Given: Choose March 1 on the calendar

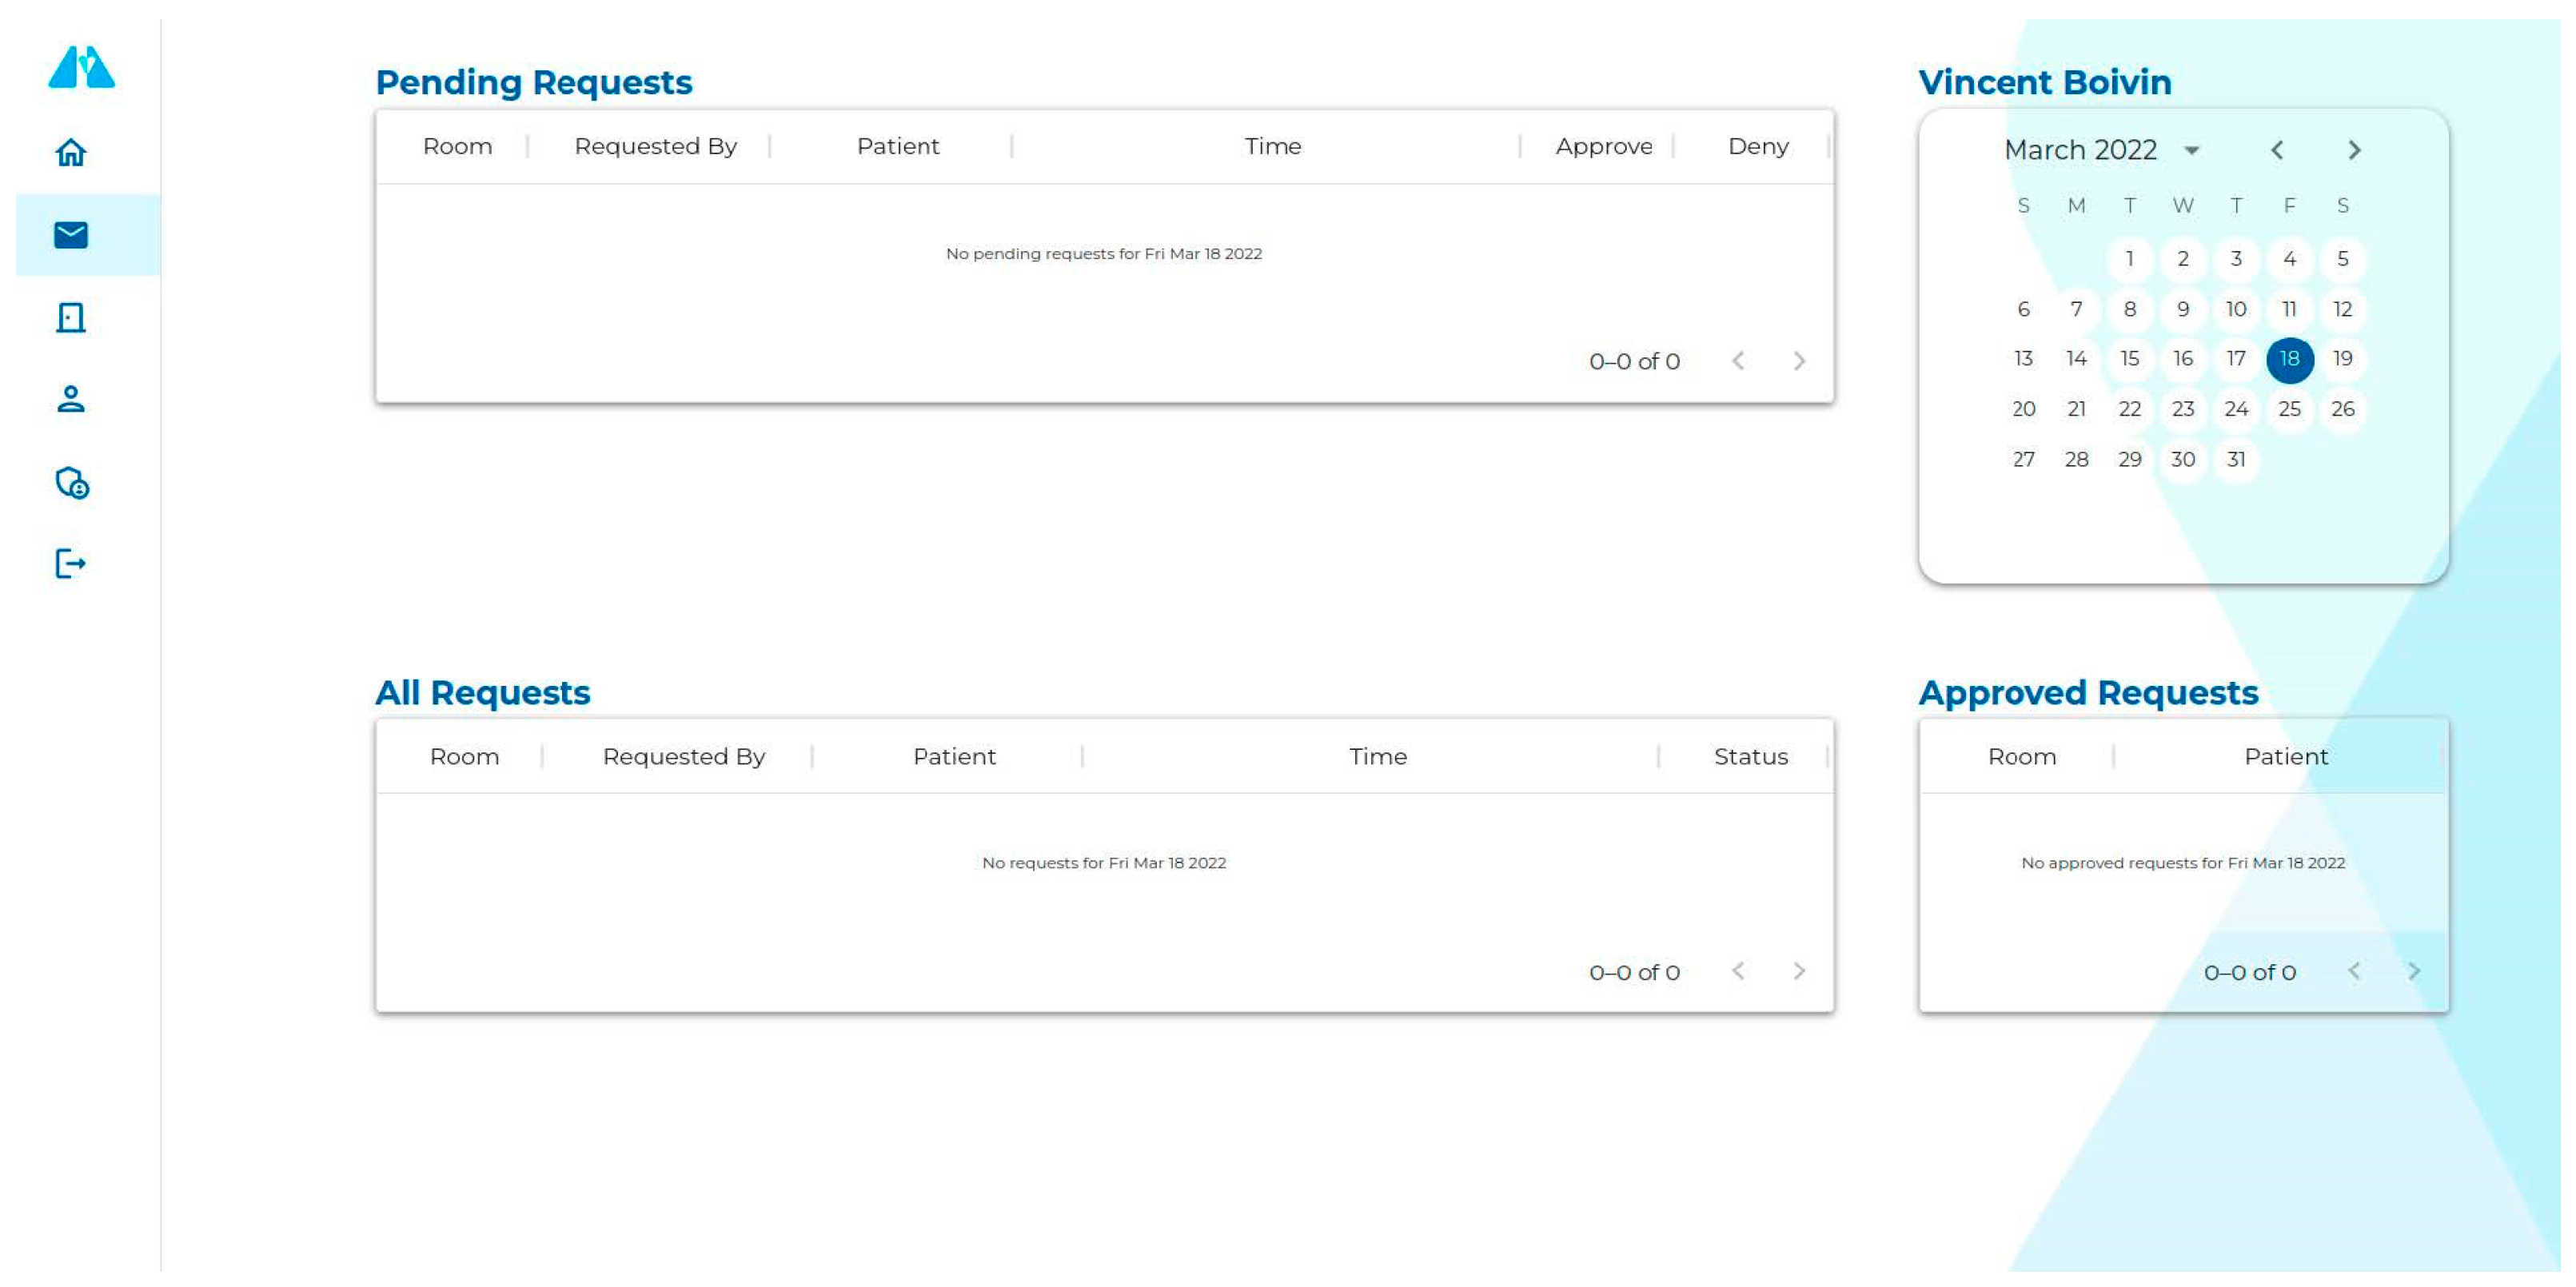Looking at the screenshot, I should [2130, 259].
